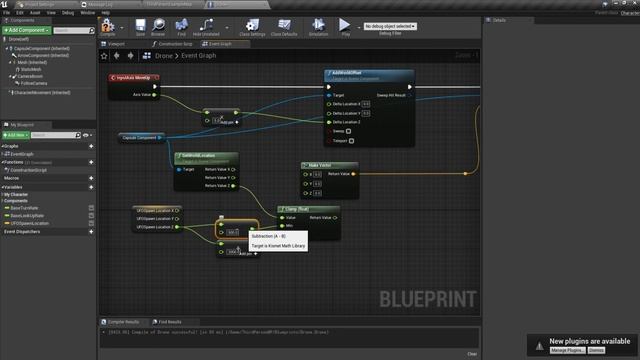This screenshot has width=640, height=360.
Task: Click the graph navigate forward arrow
Action: tap(131, 56)
